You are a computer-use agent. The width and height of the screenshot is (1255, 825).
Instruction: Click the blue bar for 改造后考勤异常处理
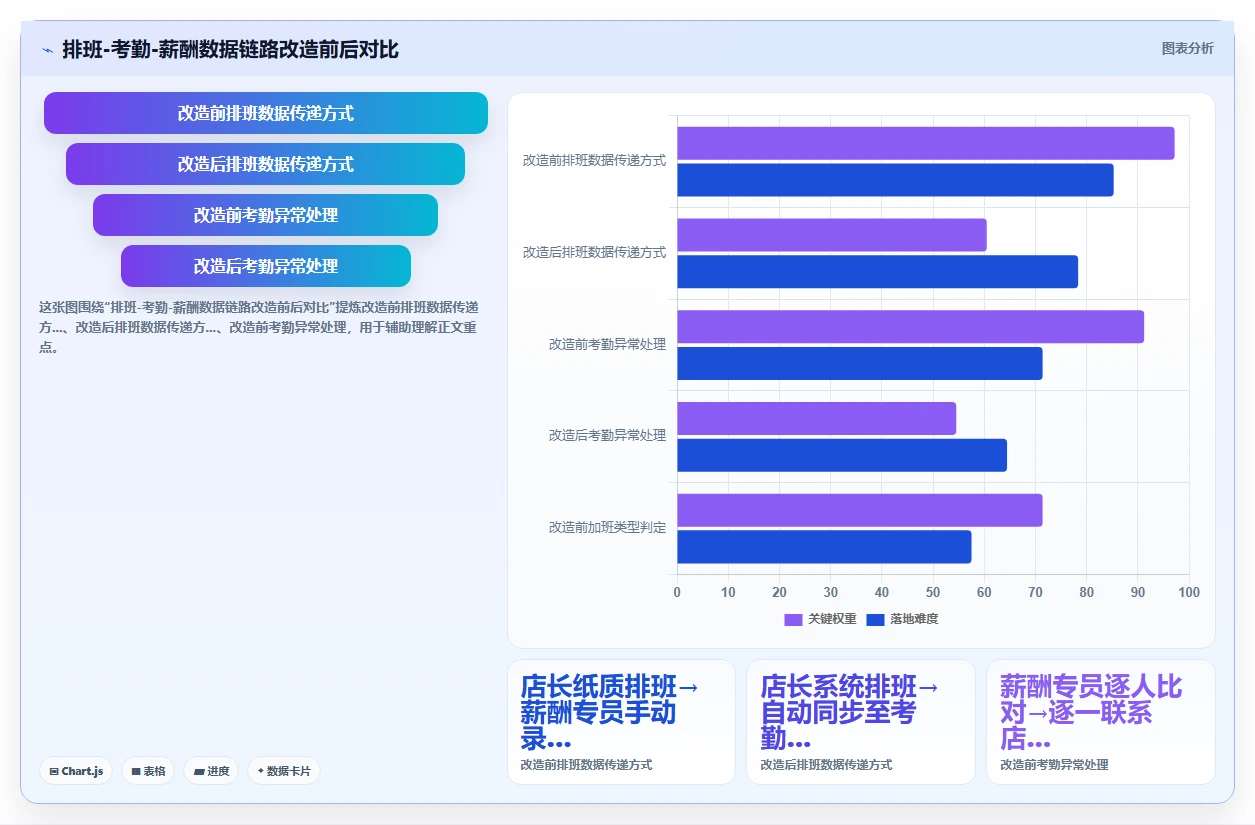[x=842, y=455]
